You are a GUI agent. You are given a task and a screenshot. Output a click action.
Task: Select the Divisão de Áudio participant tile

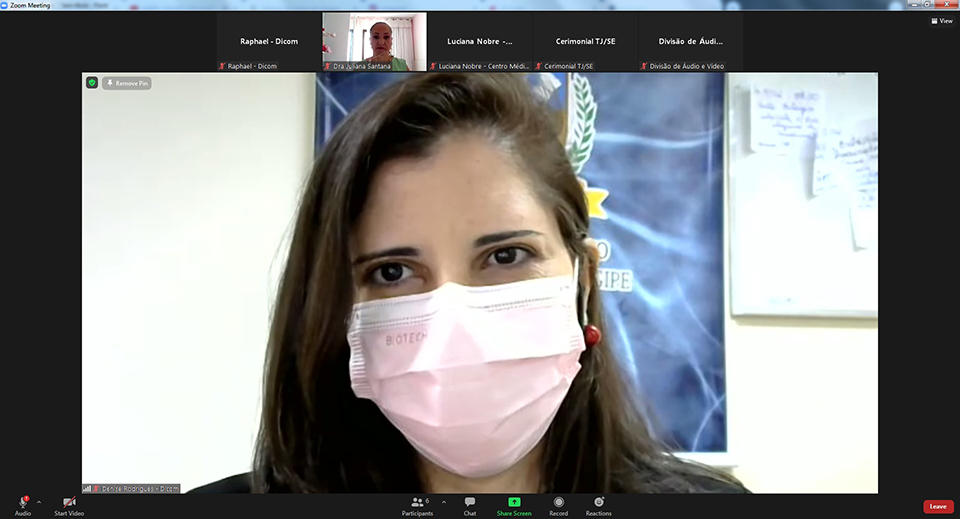click(x=690, y=41)
